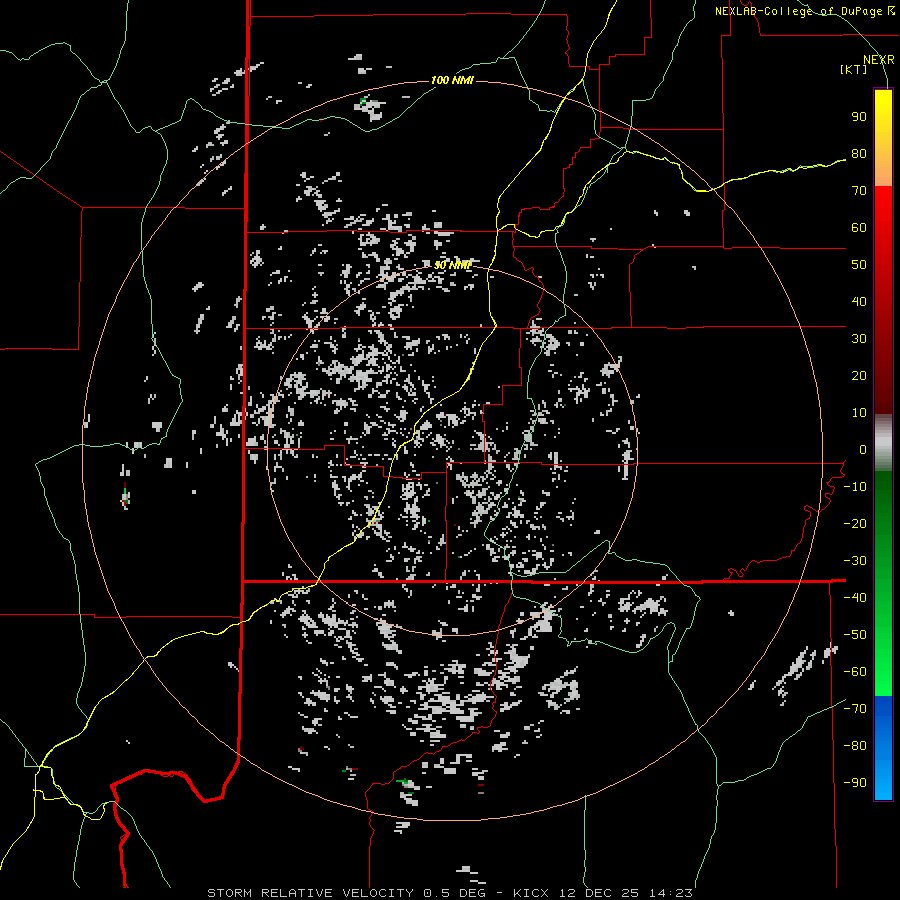Click the 20 value on the velocity scale
The height and width of the screenshot is (900, 900).
click(x=859, y=375)
